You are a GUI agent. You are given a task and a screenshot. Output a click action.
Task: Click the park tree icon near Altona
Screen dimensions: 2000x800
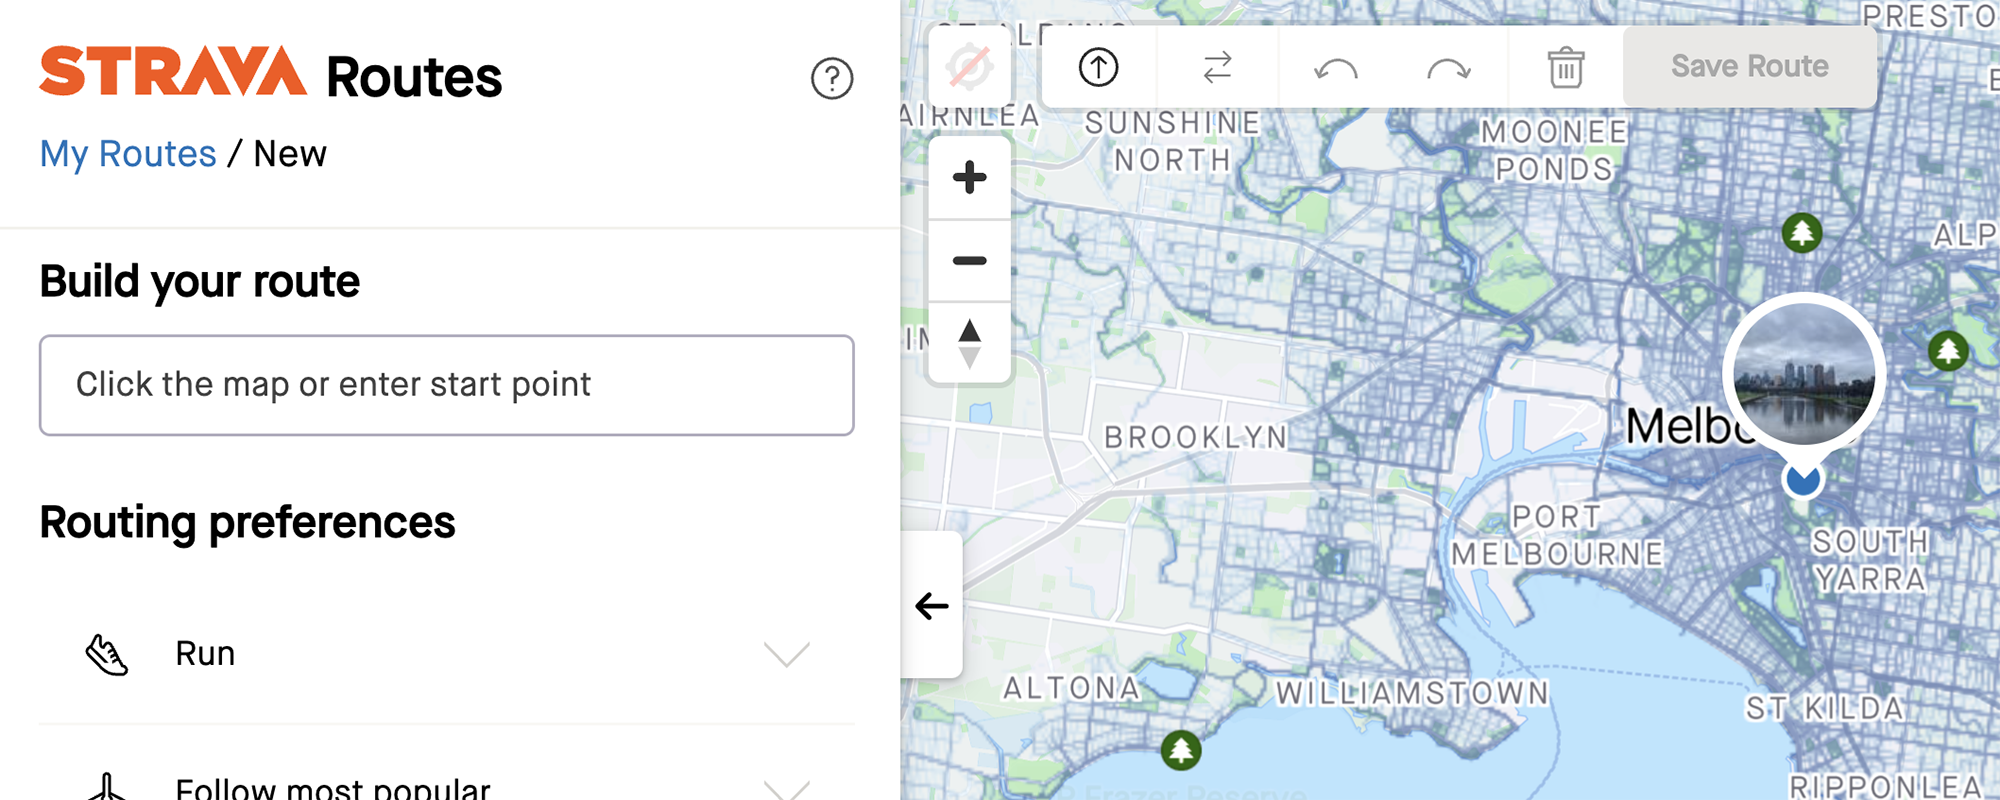tap(1180, 750)
